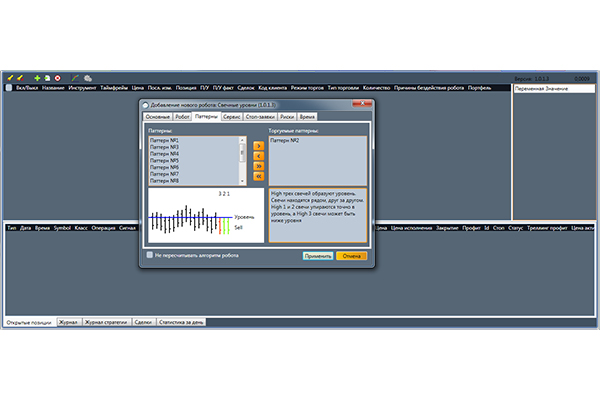Remove pattern with single left arrow button
600x400 pixels.
click(x=258, y=156)
